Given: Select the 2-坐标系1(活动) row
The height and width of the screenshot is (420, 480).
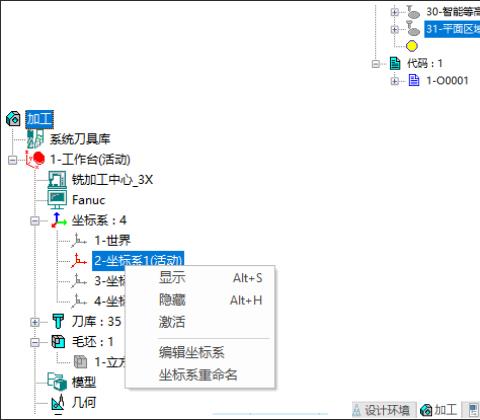Looking at the screenshot, I should [138, 260].
